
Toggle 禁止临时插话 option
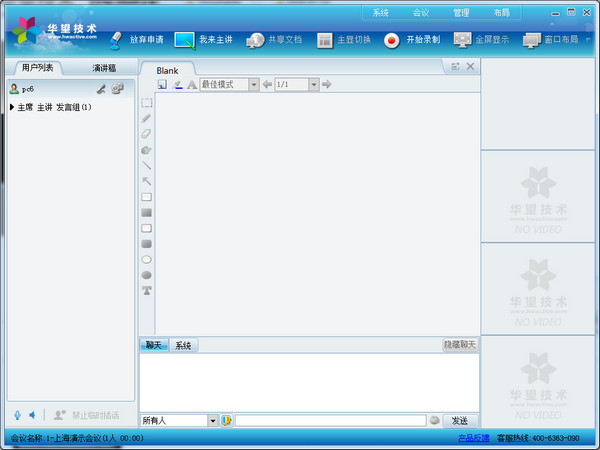86,415
